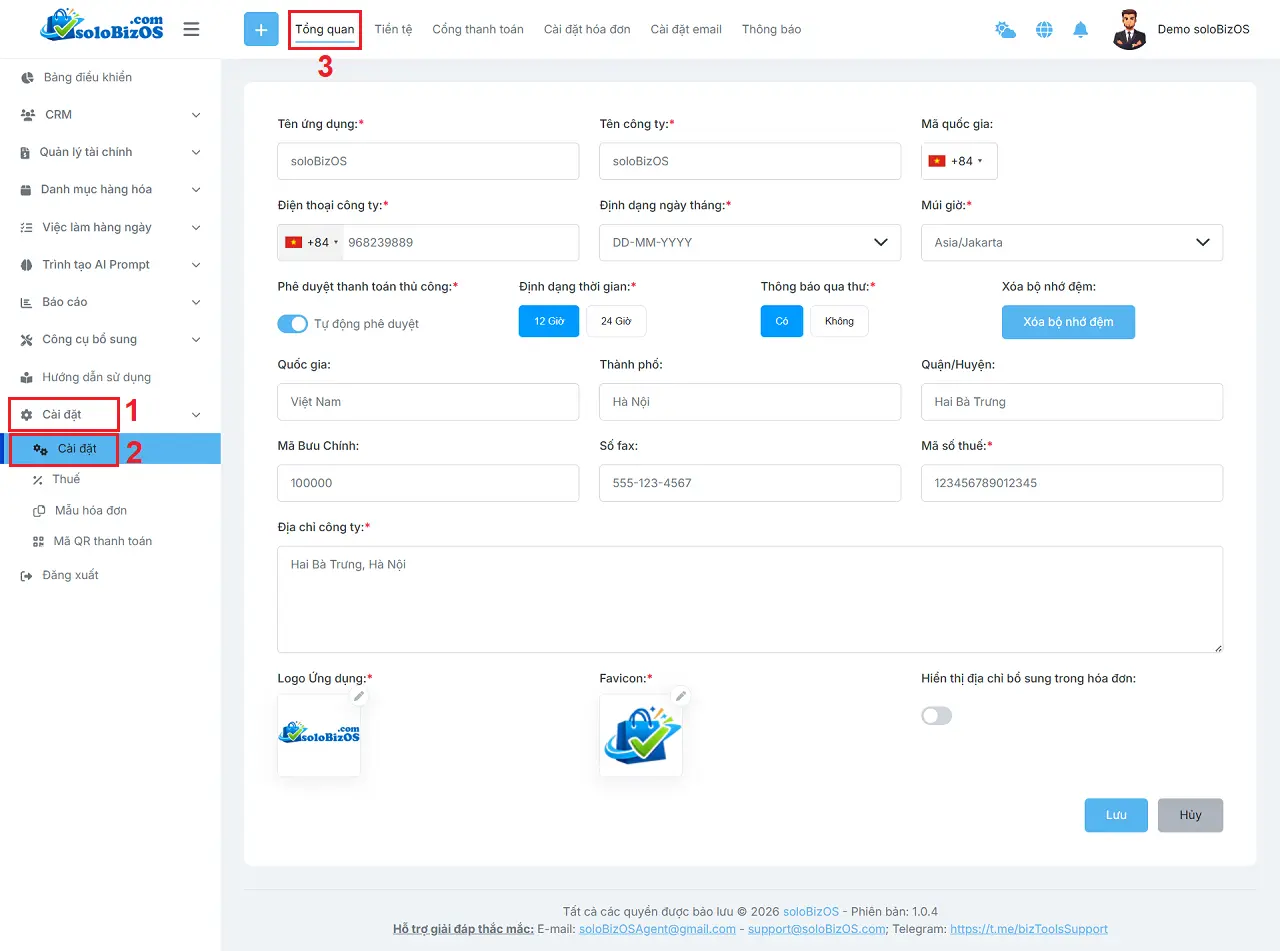Expand the Việc làm hàng ngày menu
The height and width of the screenshot is (951, 1280).
[x=196, y=227]
